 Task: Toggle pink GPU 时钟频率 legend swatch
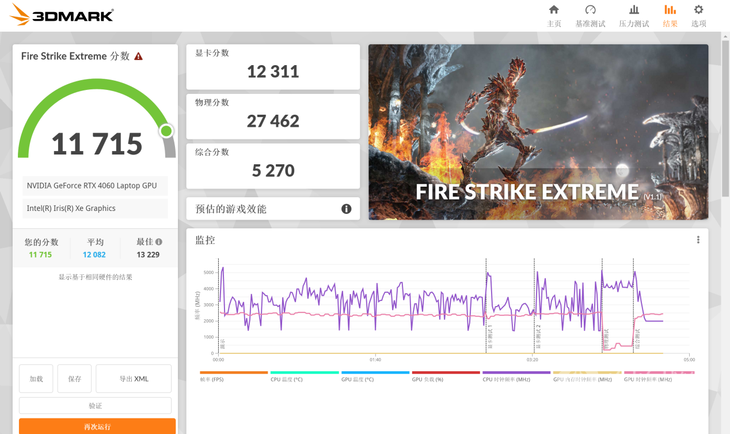(659, 373)
